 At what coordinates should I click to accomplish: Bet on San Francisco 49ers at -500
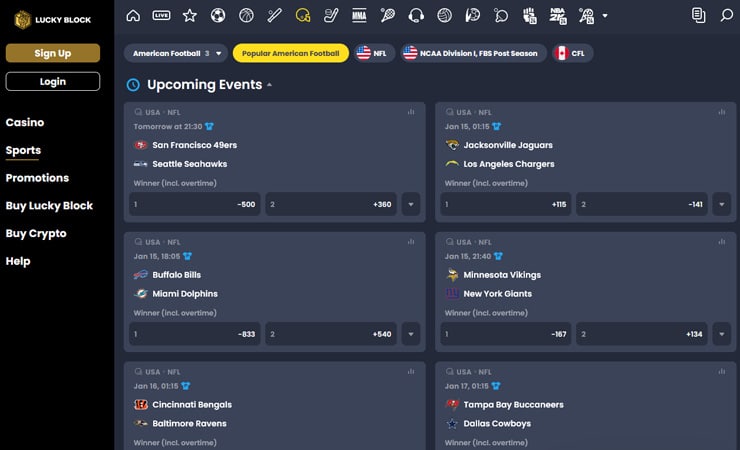(x=194, y=204)
